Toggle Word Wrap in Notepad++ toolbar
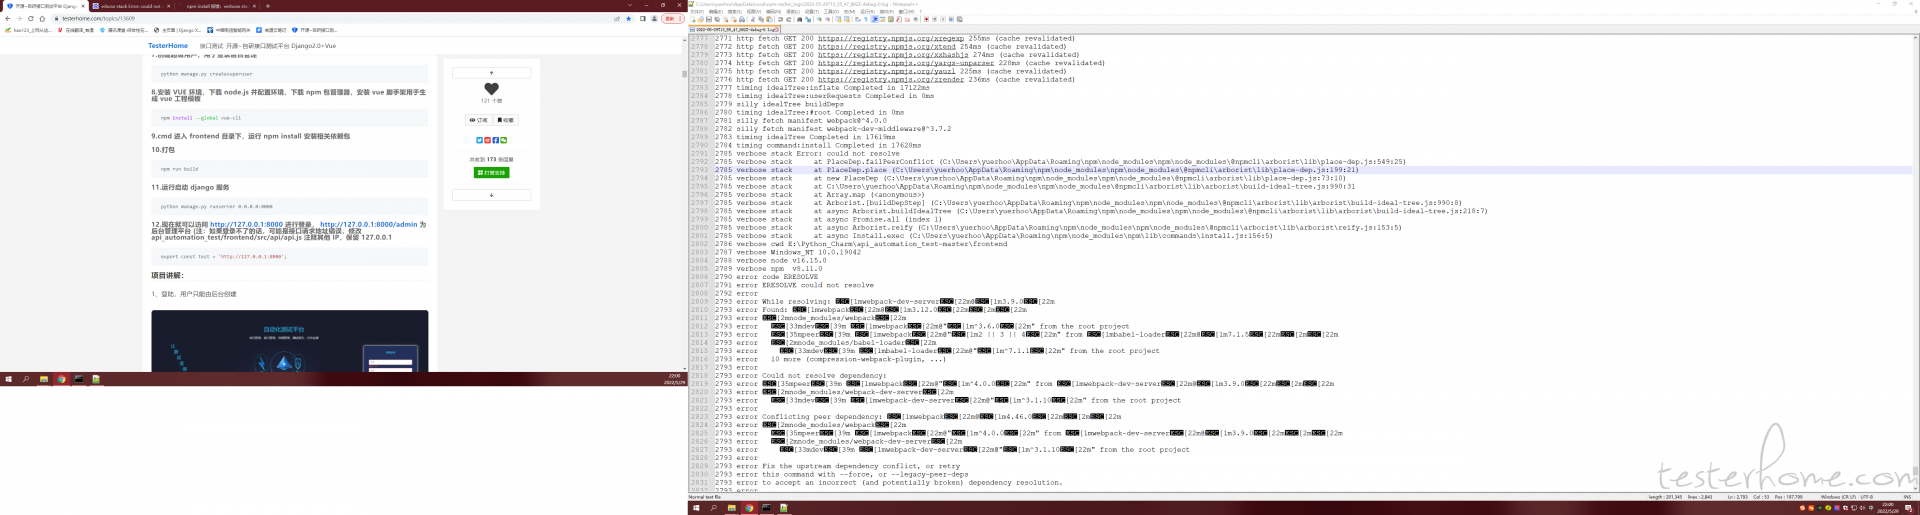Image resolution: width=1920 pixels, height=515 pixels. coord(858,19)
